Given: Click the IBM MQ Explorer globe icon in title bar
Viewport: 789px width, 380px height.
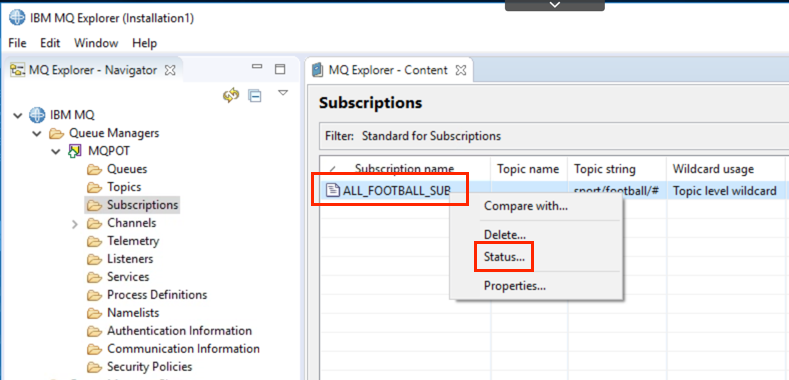Looking at the screenshot, I should (17, 19).
